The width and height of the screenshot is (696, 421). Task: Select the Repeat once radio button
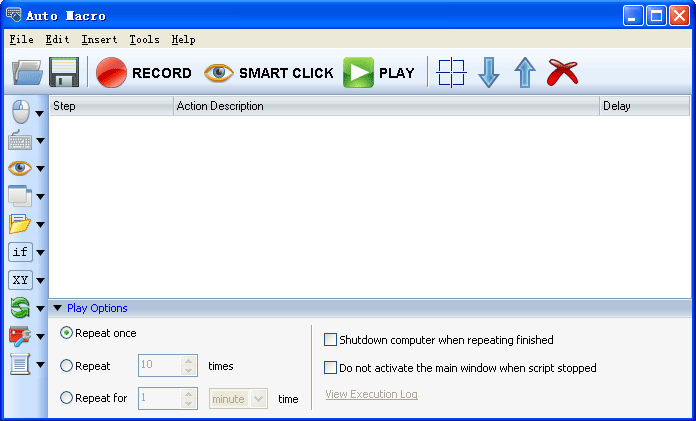67,333
